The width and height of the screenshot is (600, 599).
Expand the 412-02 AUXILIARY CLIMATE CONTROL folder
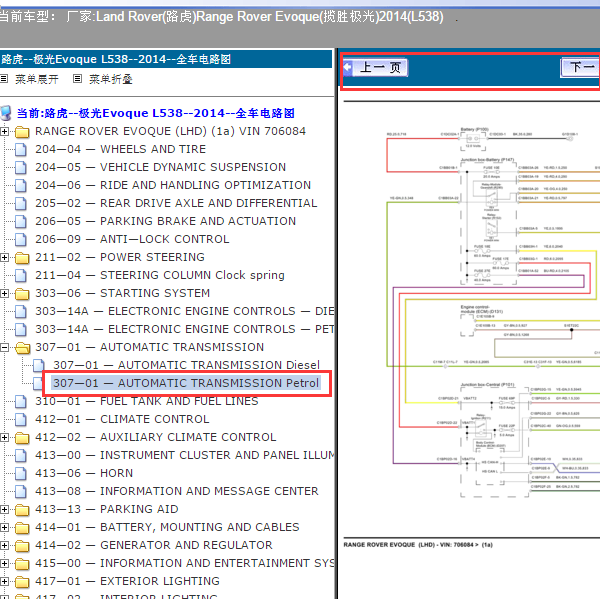tap(4, 437)
